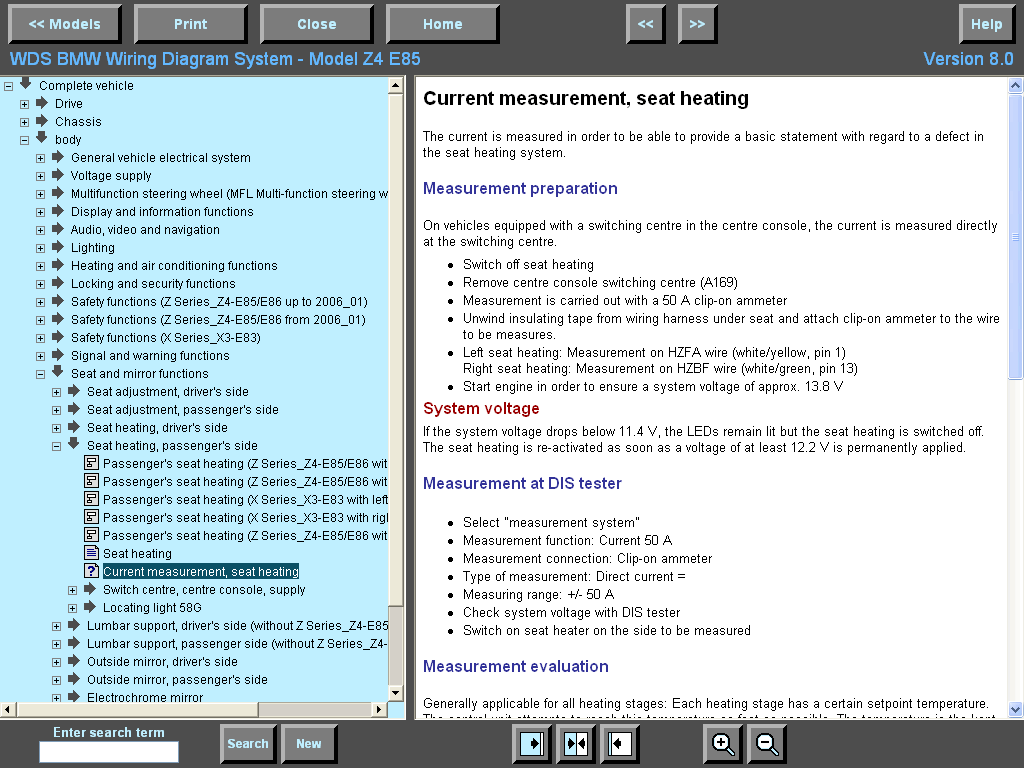Click the split panes evenly icon
The width and height of the screenshot is (1024, 768).
point(575,743)
